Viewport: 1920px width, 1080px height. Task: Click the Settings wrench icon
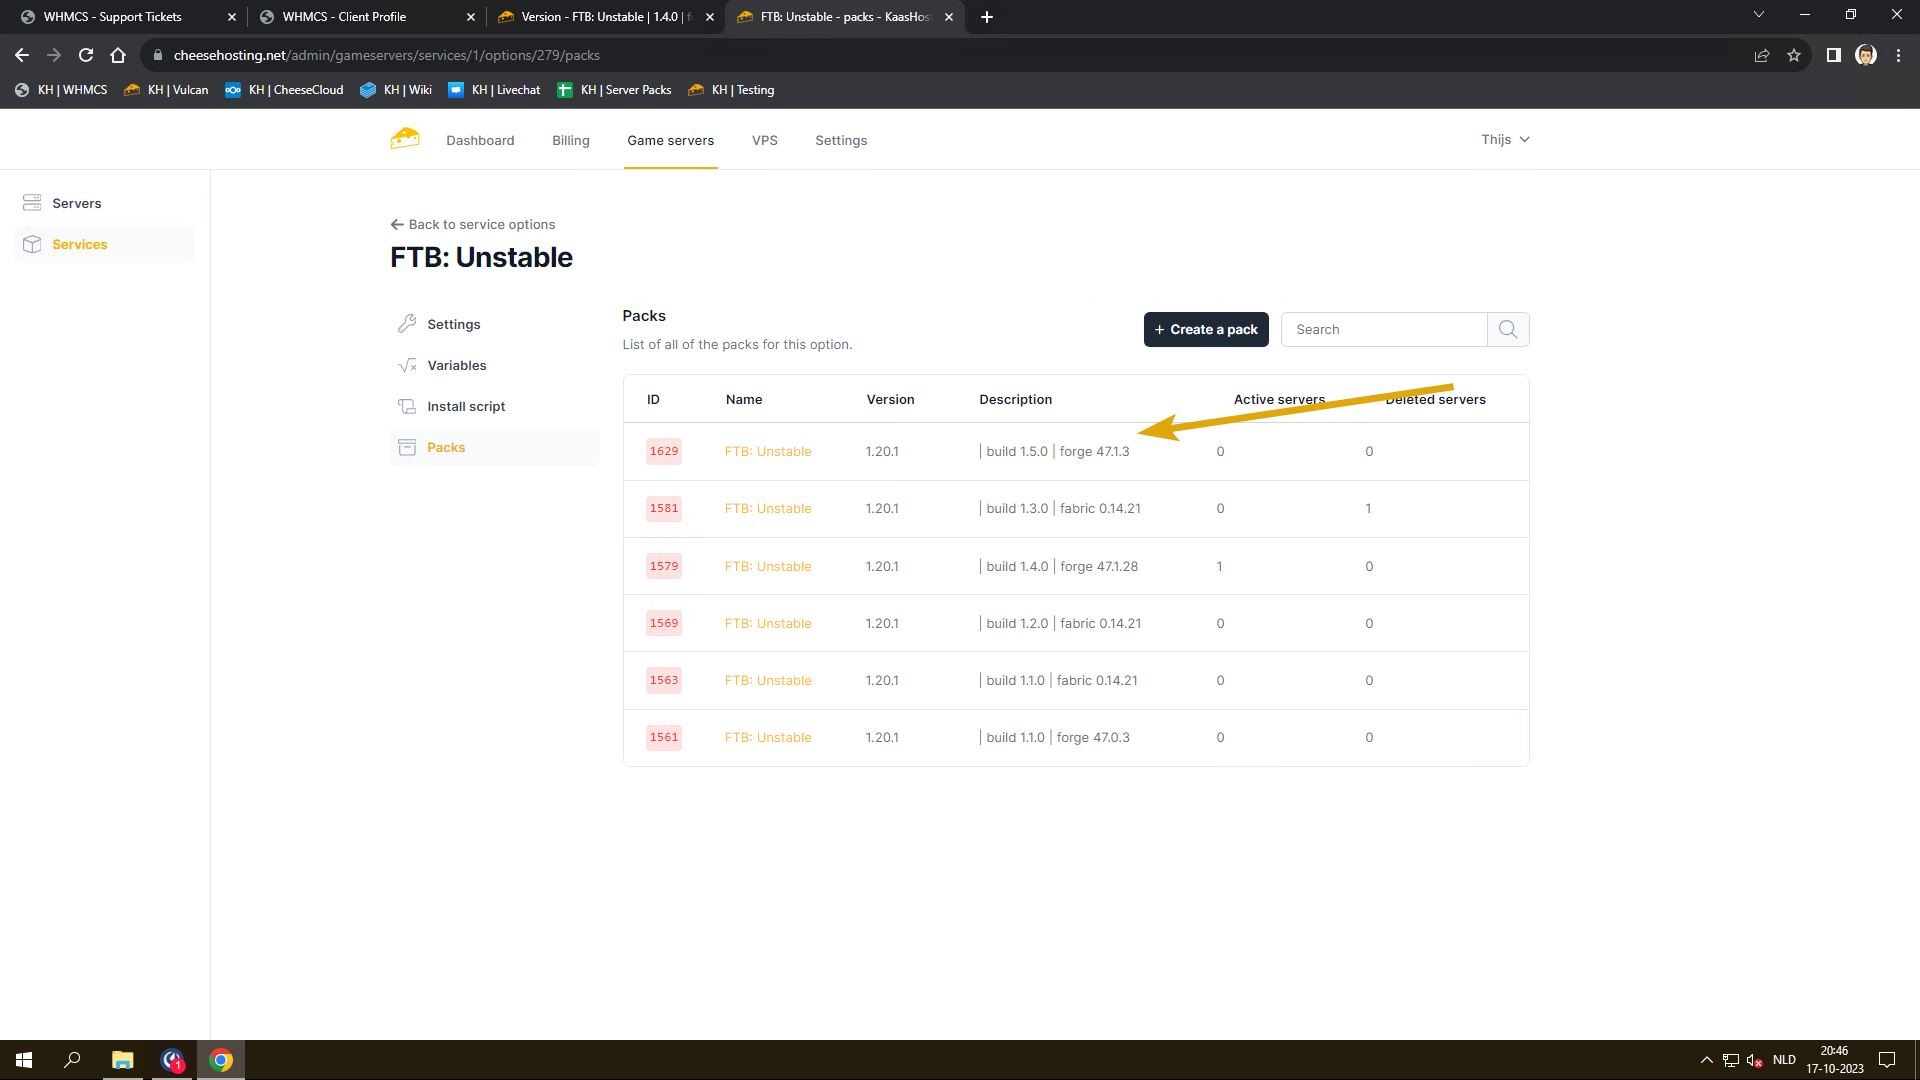coord(407,324)
